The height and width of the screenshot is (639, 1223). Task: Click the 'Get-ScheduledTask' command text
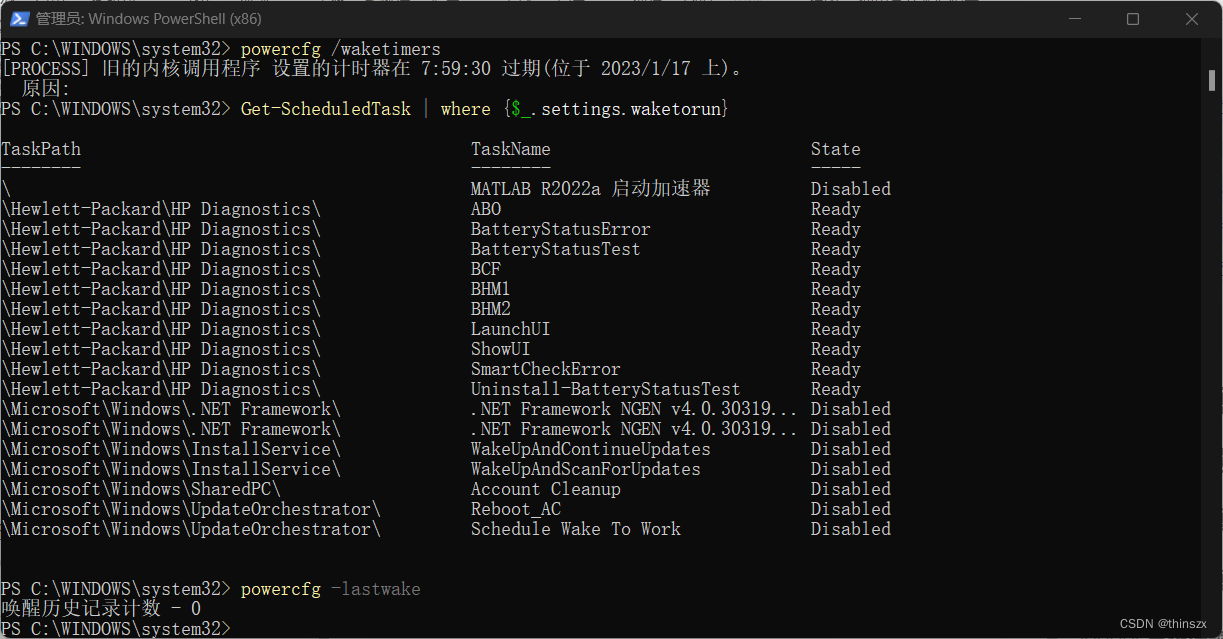pos(326,109)
